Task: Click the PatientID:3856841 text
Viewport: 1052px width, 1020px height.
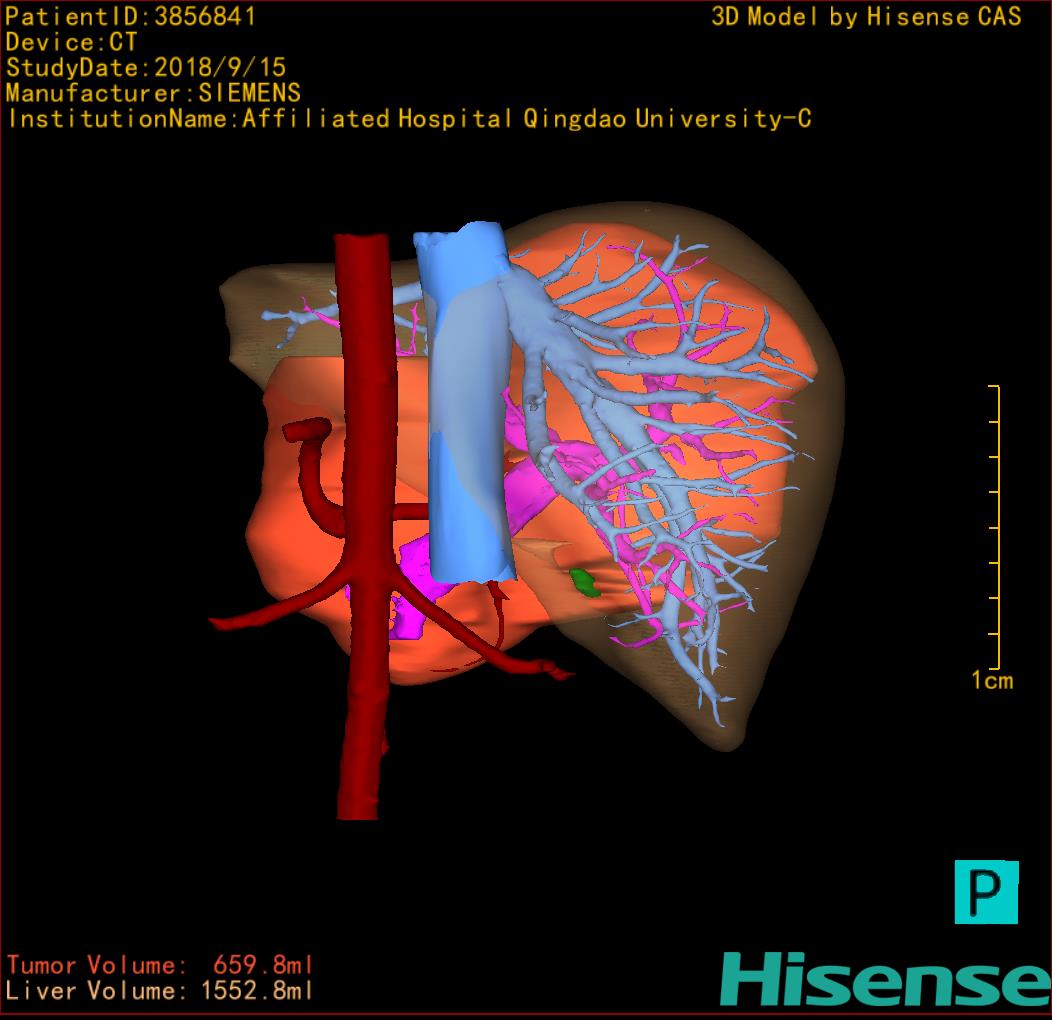Action: [131, 16]
